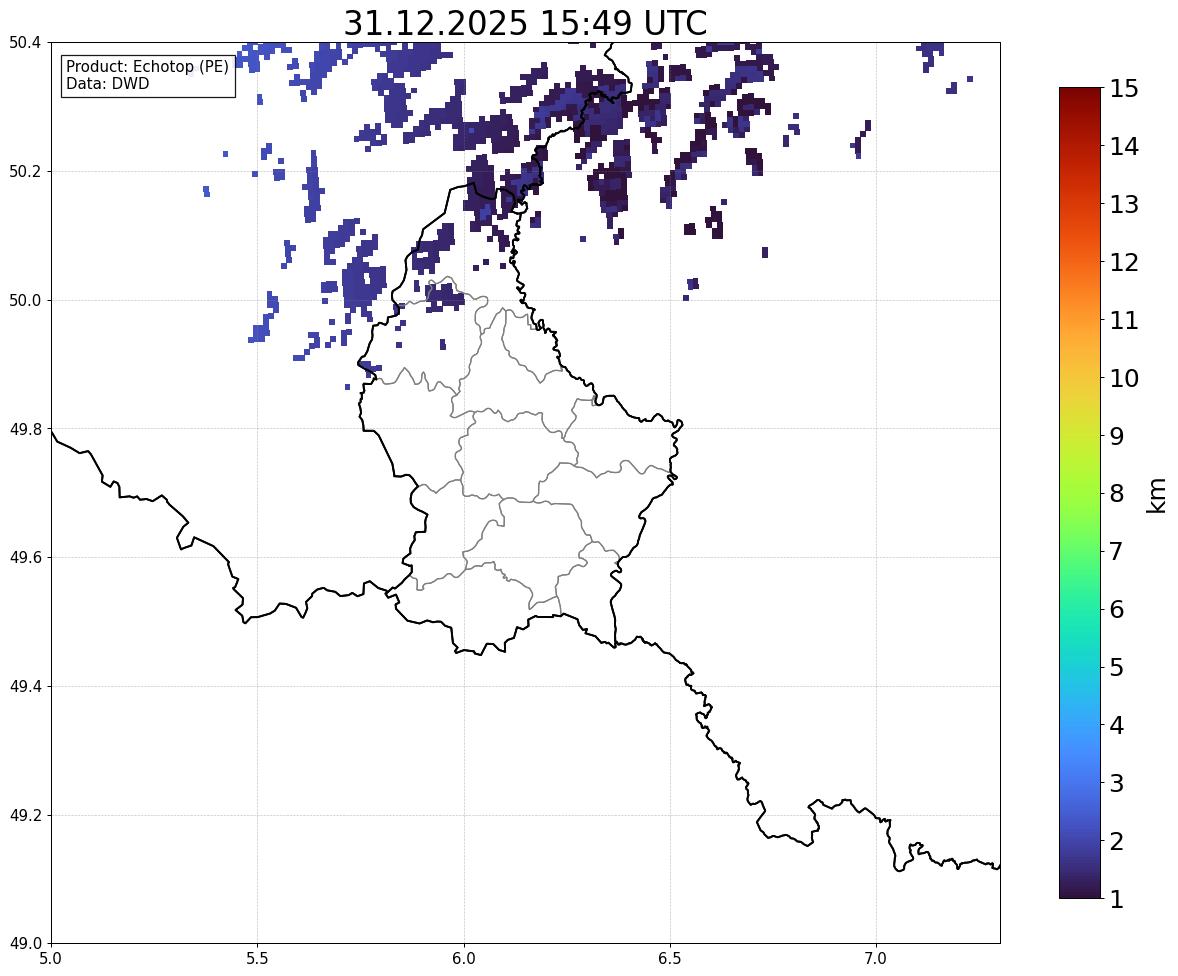Viewport: 1178px width, 976px height.
Task: Click the colorbar tick label 15
Action: click(x=1124, y=89)
